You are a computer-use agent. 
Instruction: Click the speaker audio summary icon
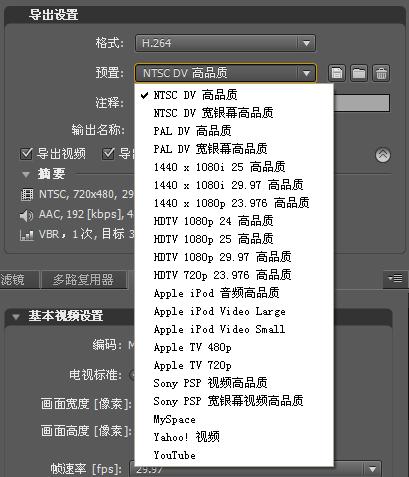pos(27,215)
